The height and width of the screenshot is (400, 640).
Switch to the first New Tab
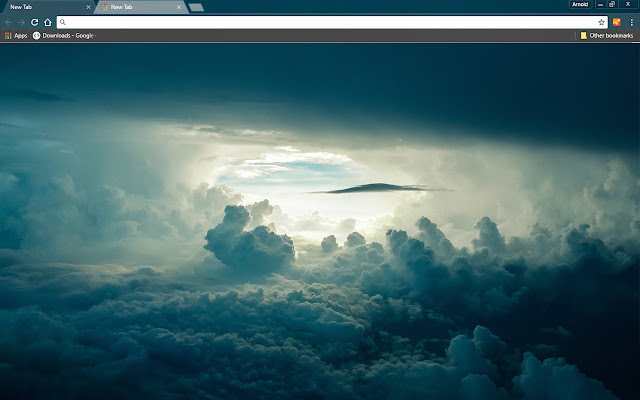tap(47, 7)
